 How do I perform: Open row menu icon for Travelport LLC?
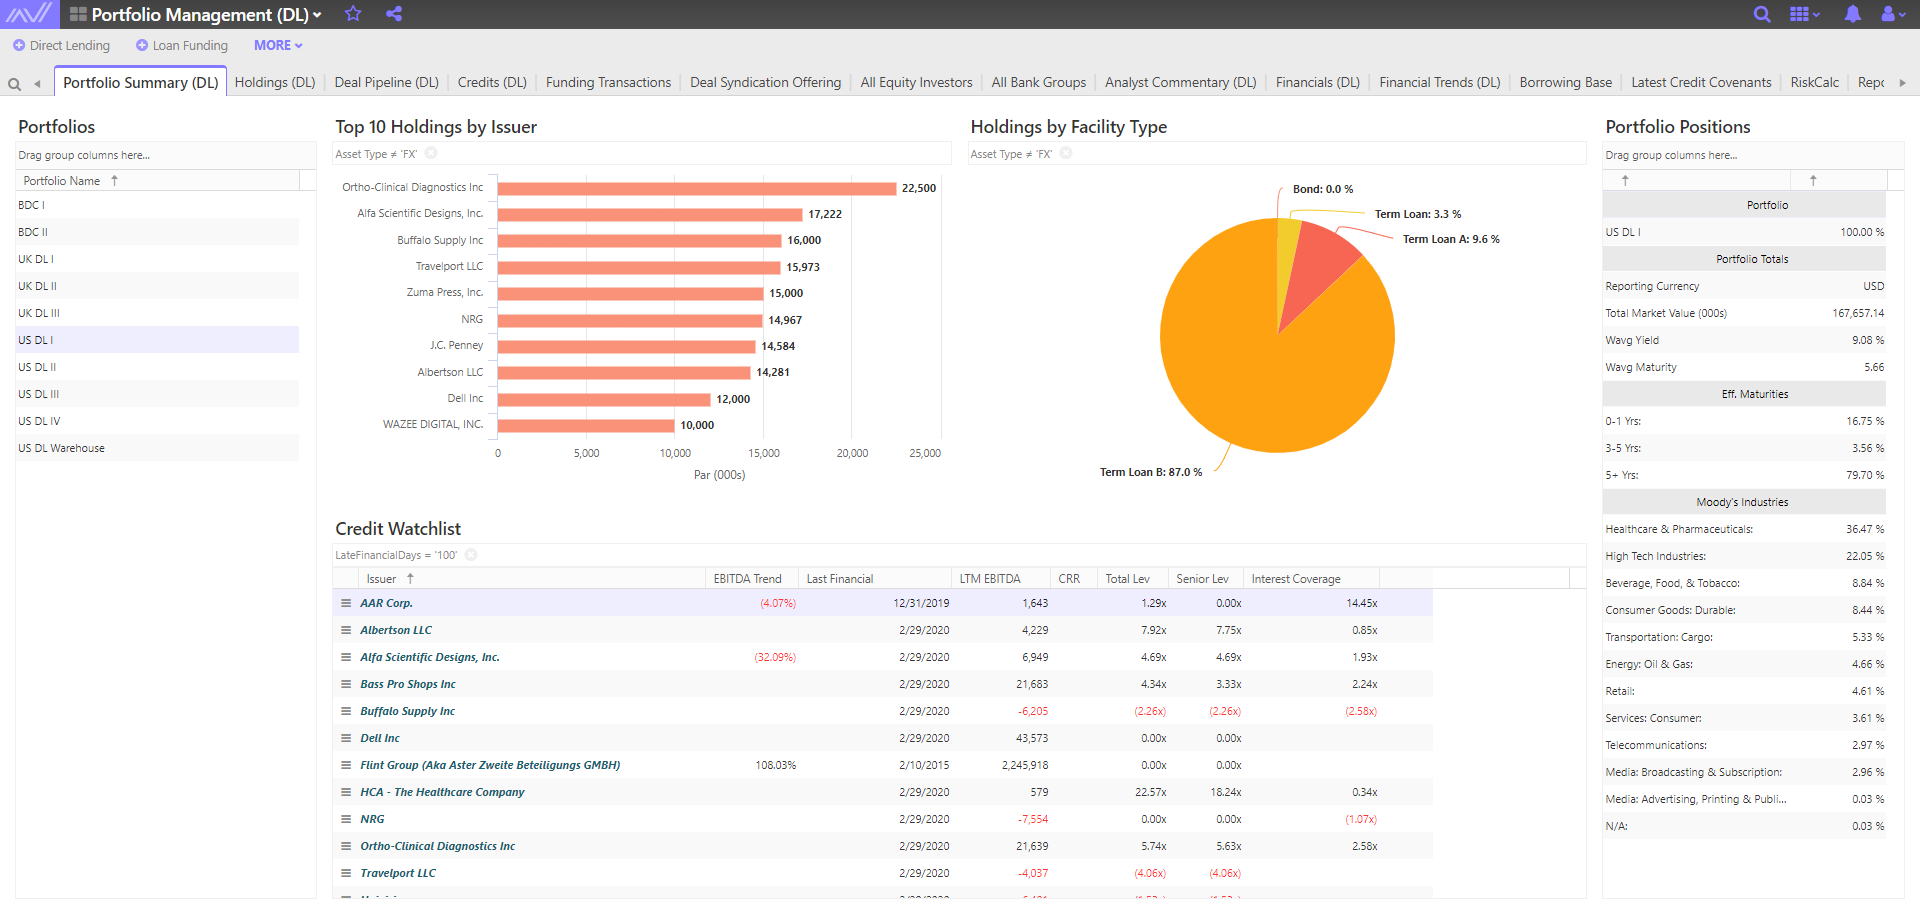point(346,873)
